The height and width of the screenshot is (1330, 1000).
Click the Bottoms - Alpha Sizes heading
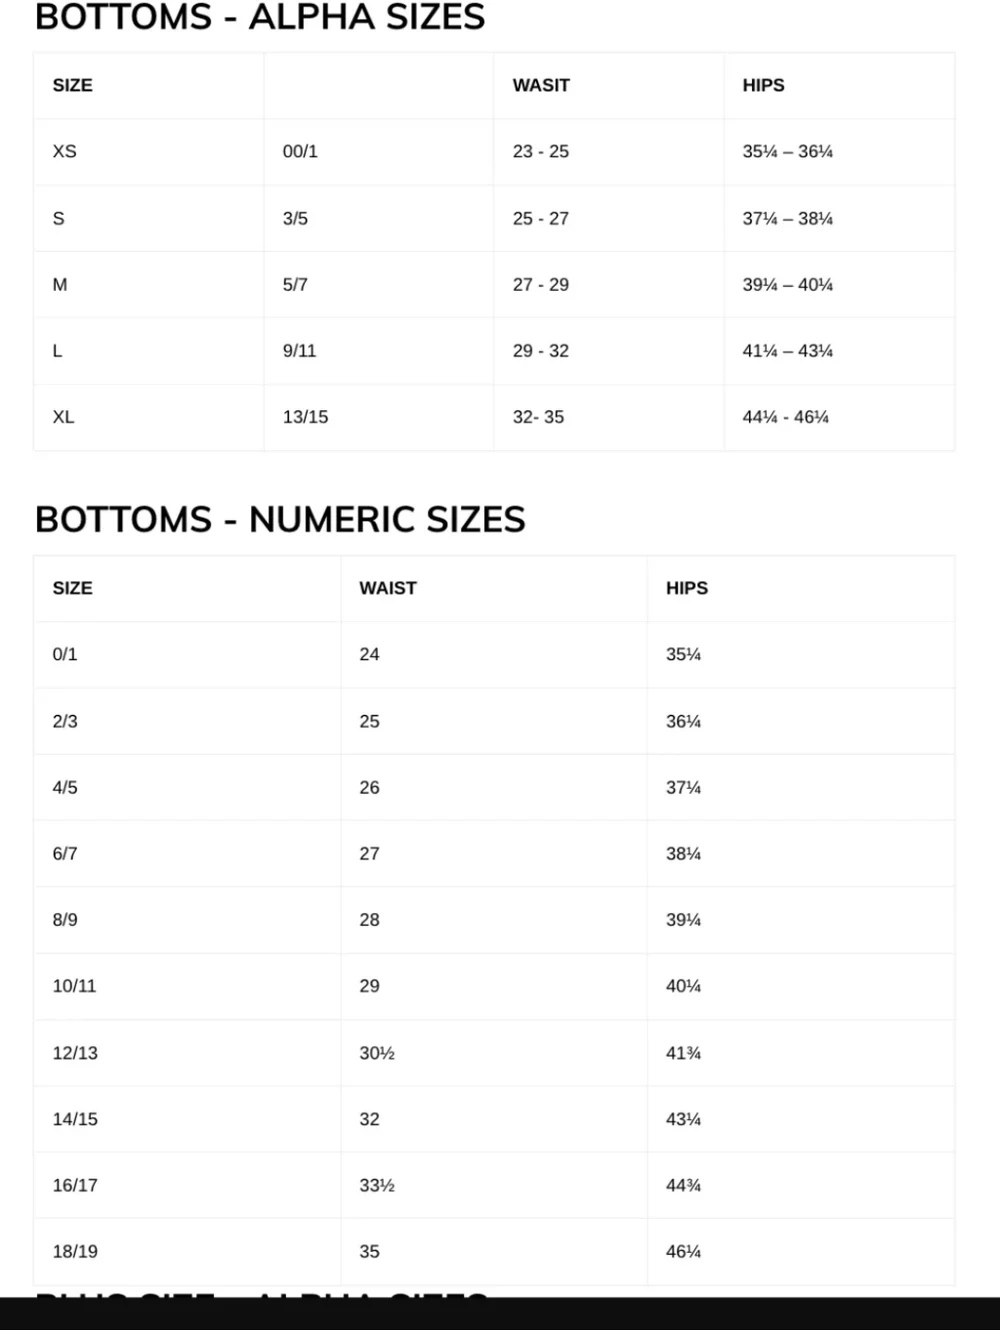[x=260, y=17]
